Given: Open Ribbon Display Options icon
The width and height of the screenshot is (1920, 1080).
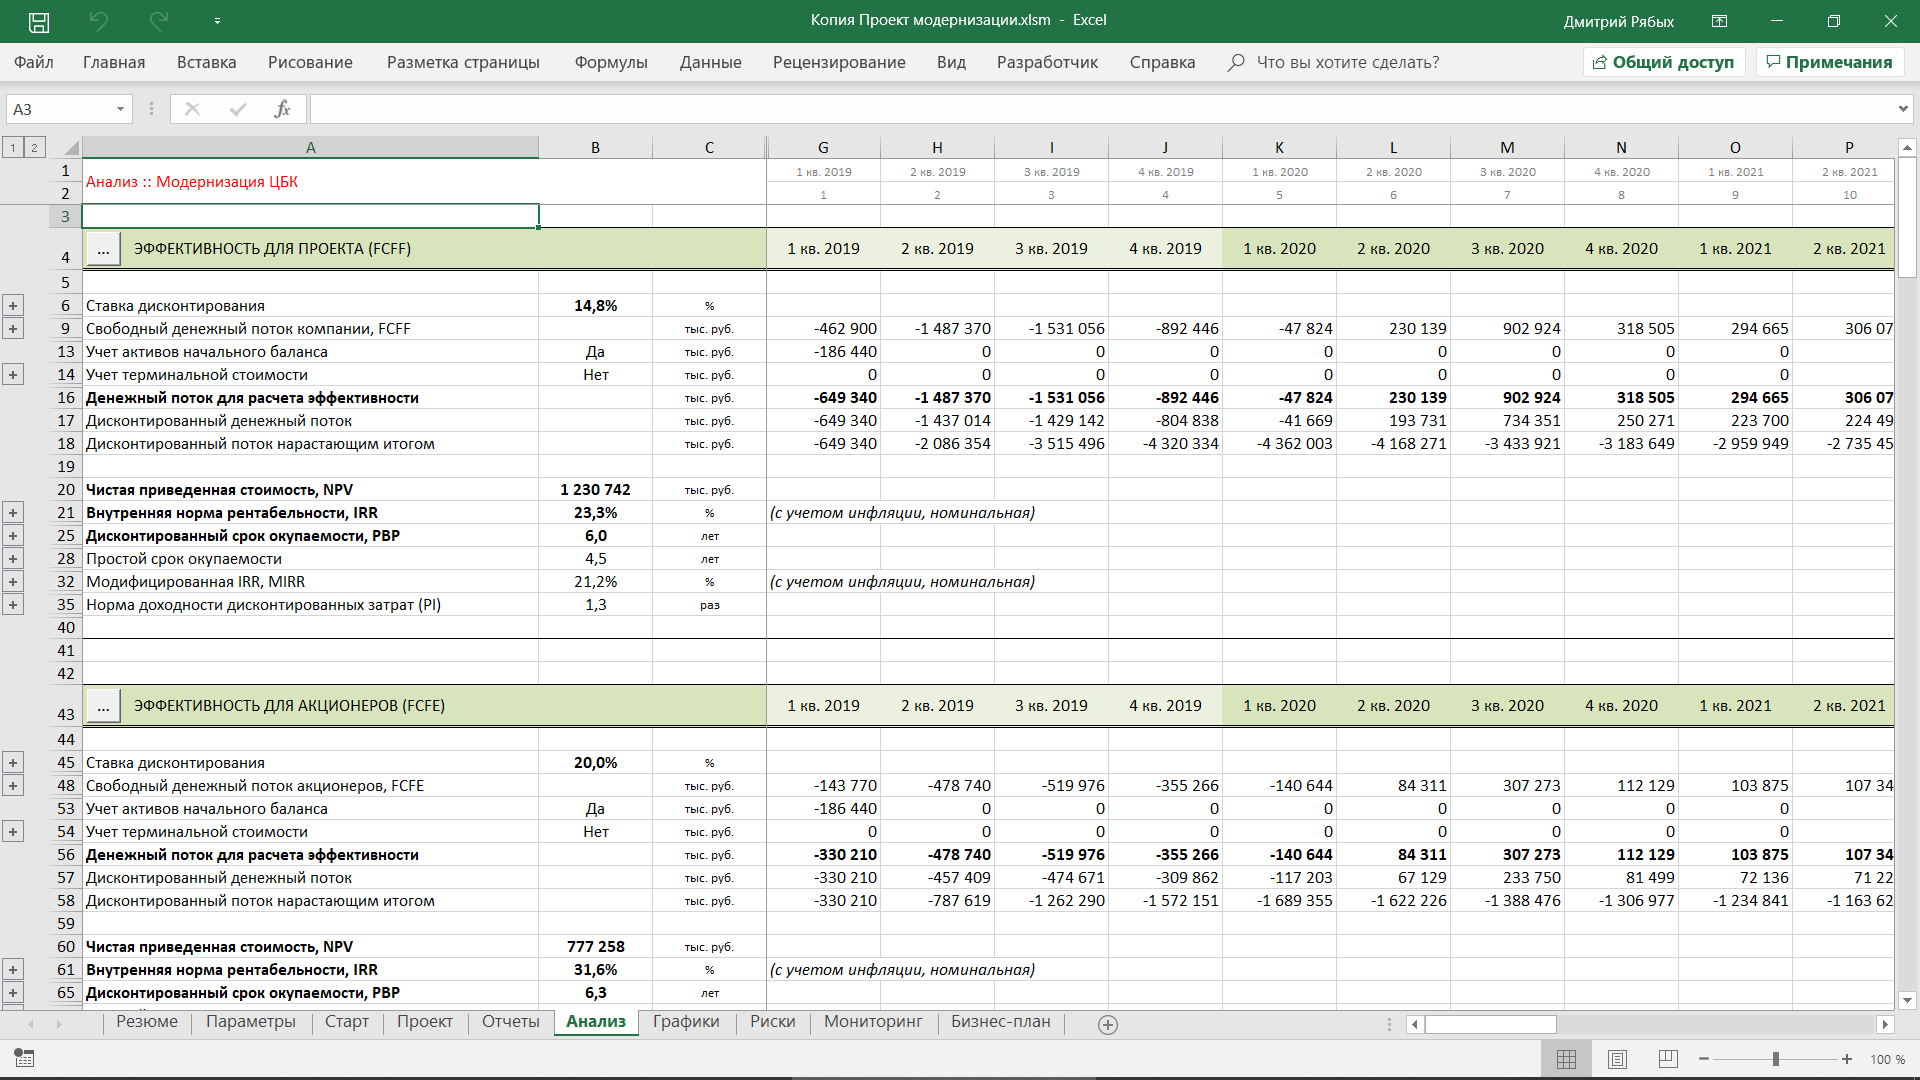Looking at the screenshot, I should (1719, 21).
